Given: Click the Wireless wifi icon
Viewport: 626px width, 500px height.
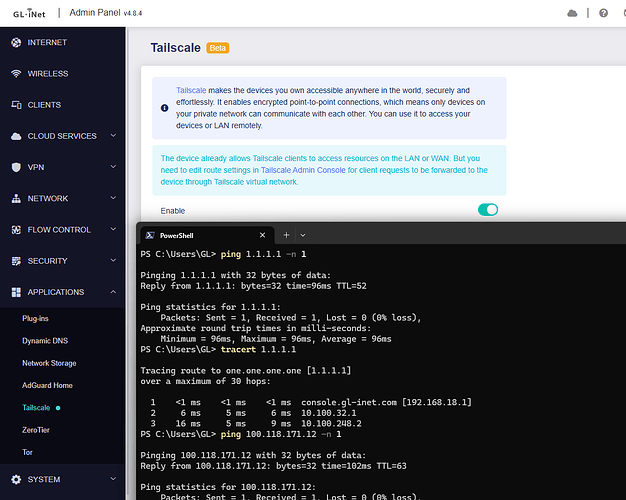Looking at the screenshot, I should pyautogui.click(x=16, y=73).
